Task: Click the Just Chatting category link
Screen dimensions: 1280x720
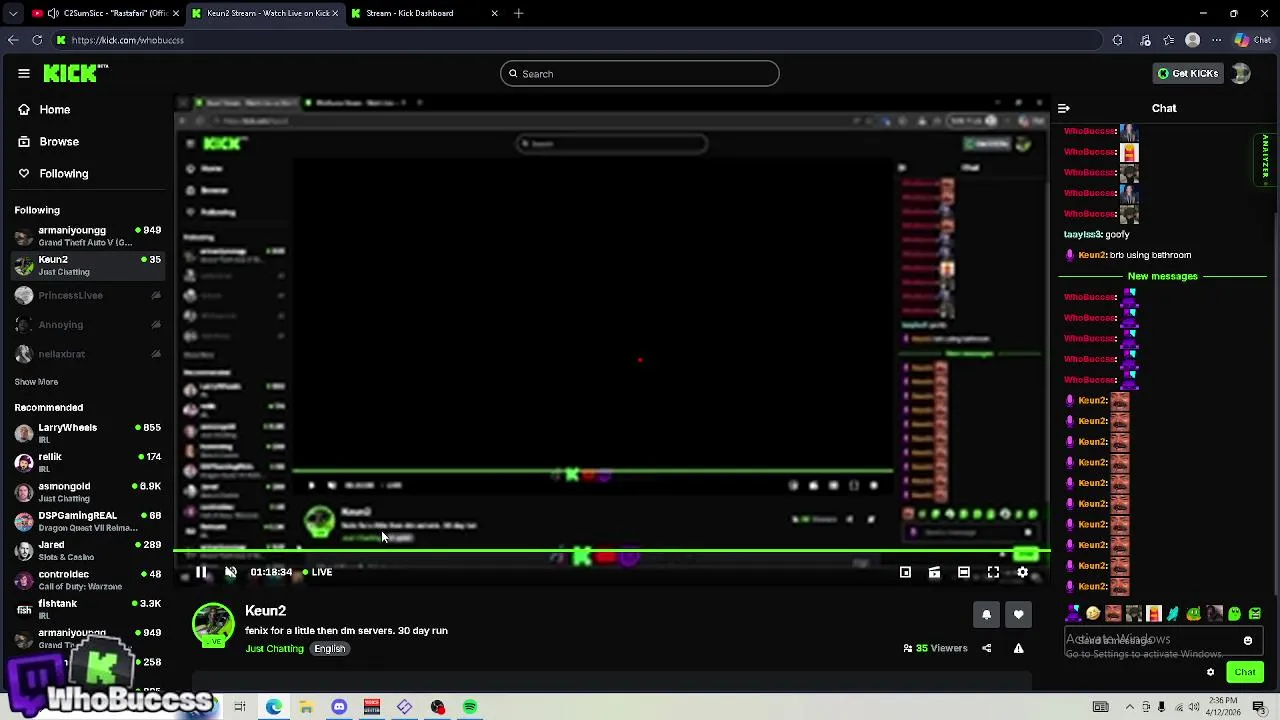Action: pyautogui.click(x=274, y=649)
